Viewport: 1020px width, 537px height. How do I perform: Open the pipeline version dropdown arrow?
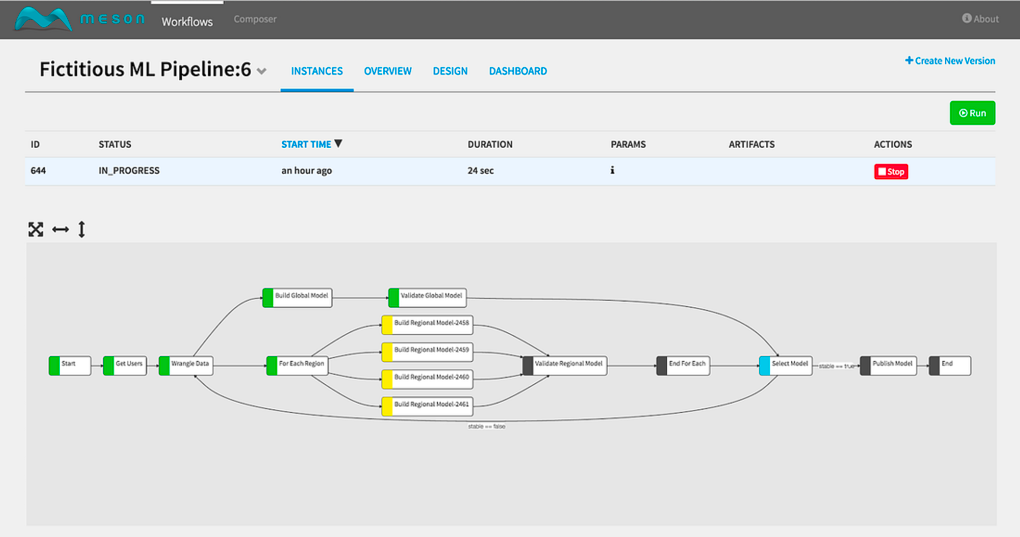coord(262,72)
